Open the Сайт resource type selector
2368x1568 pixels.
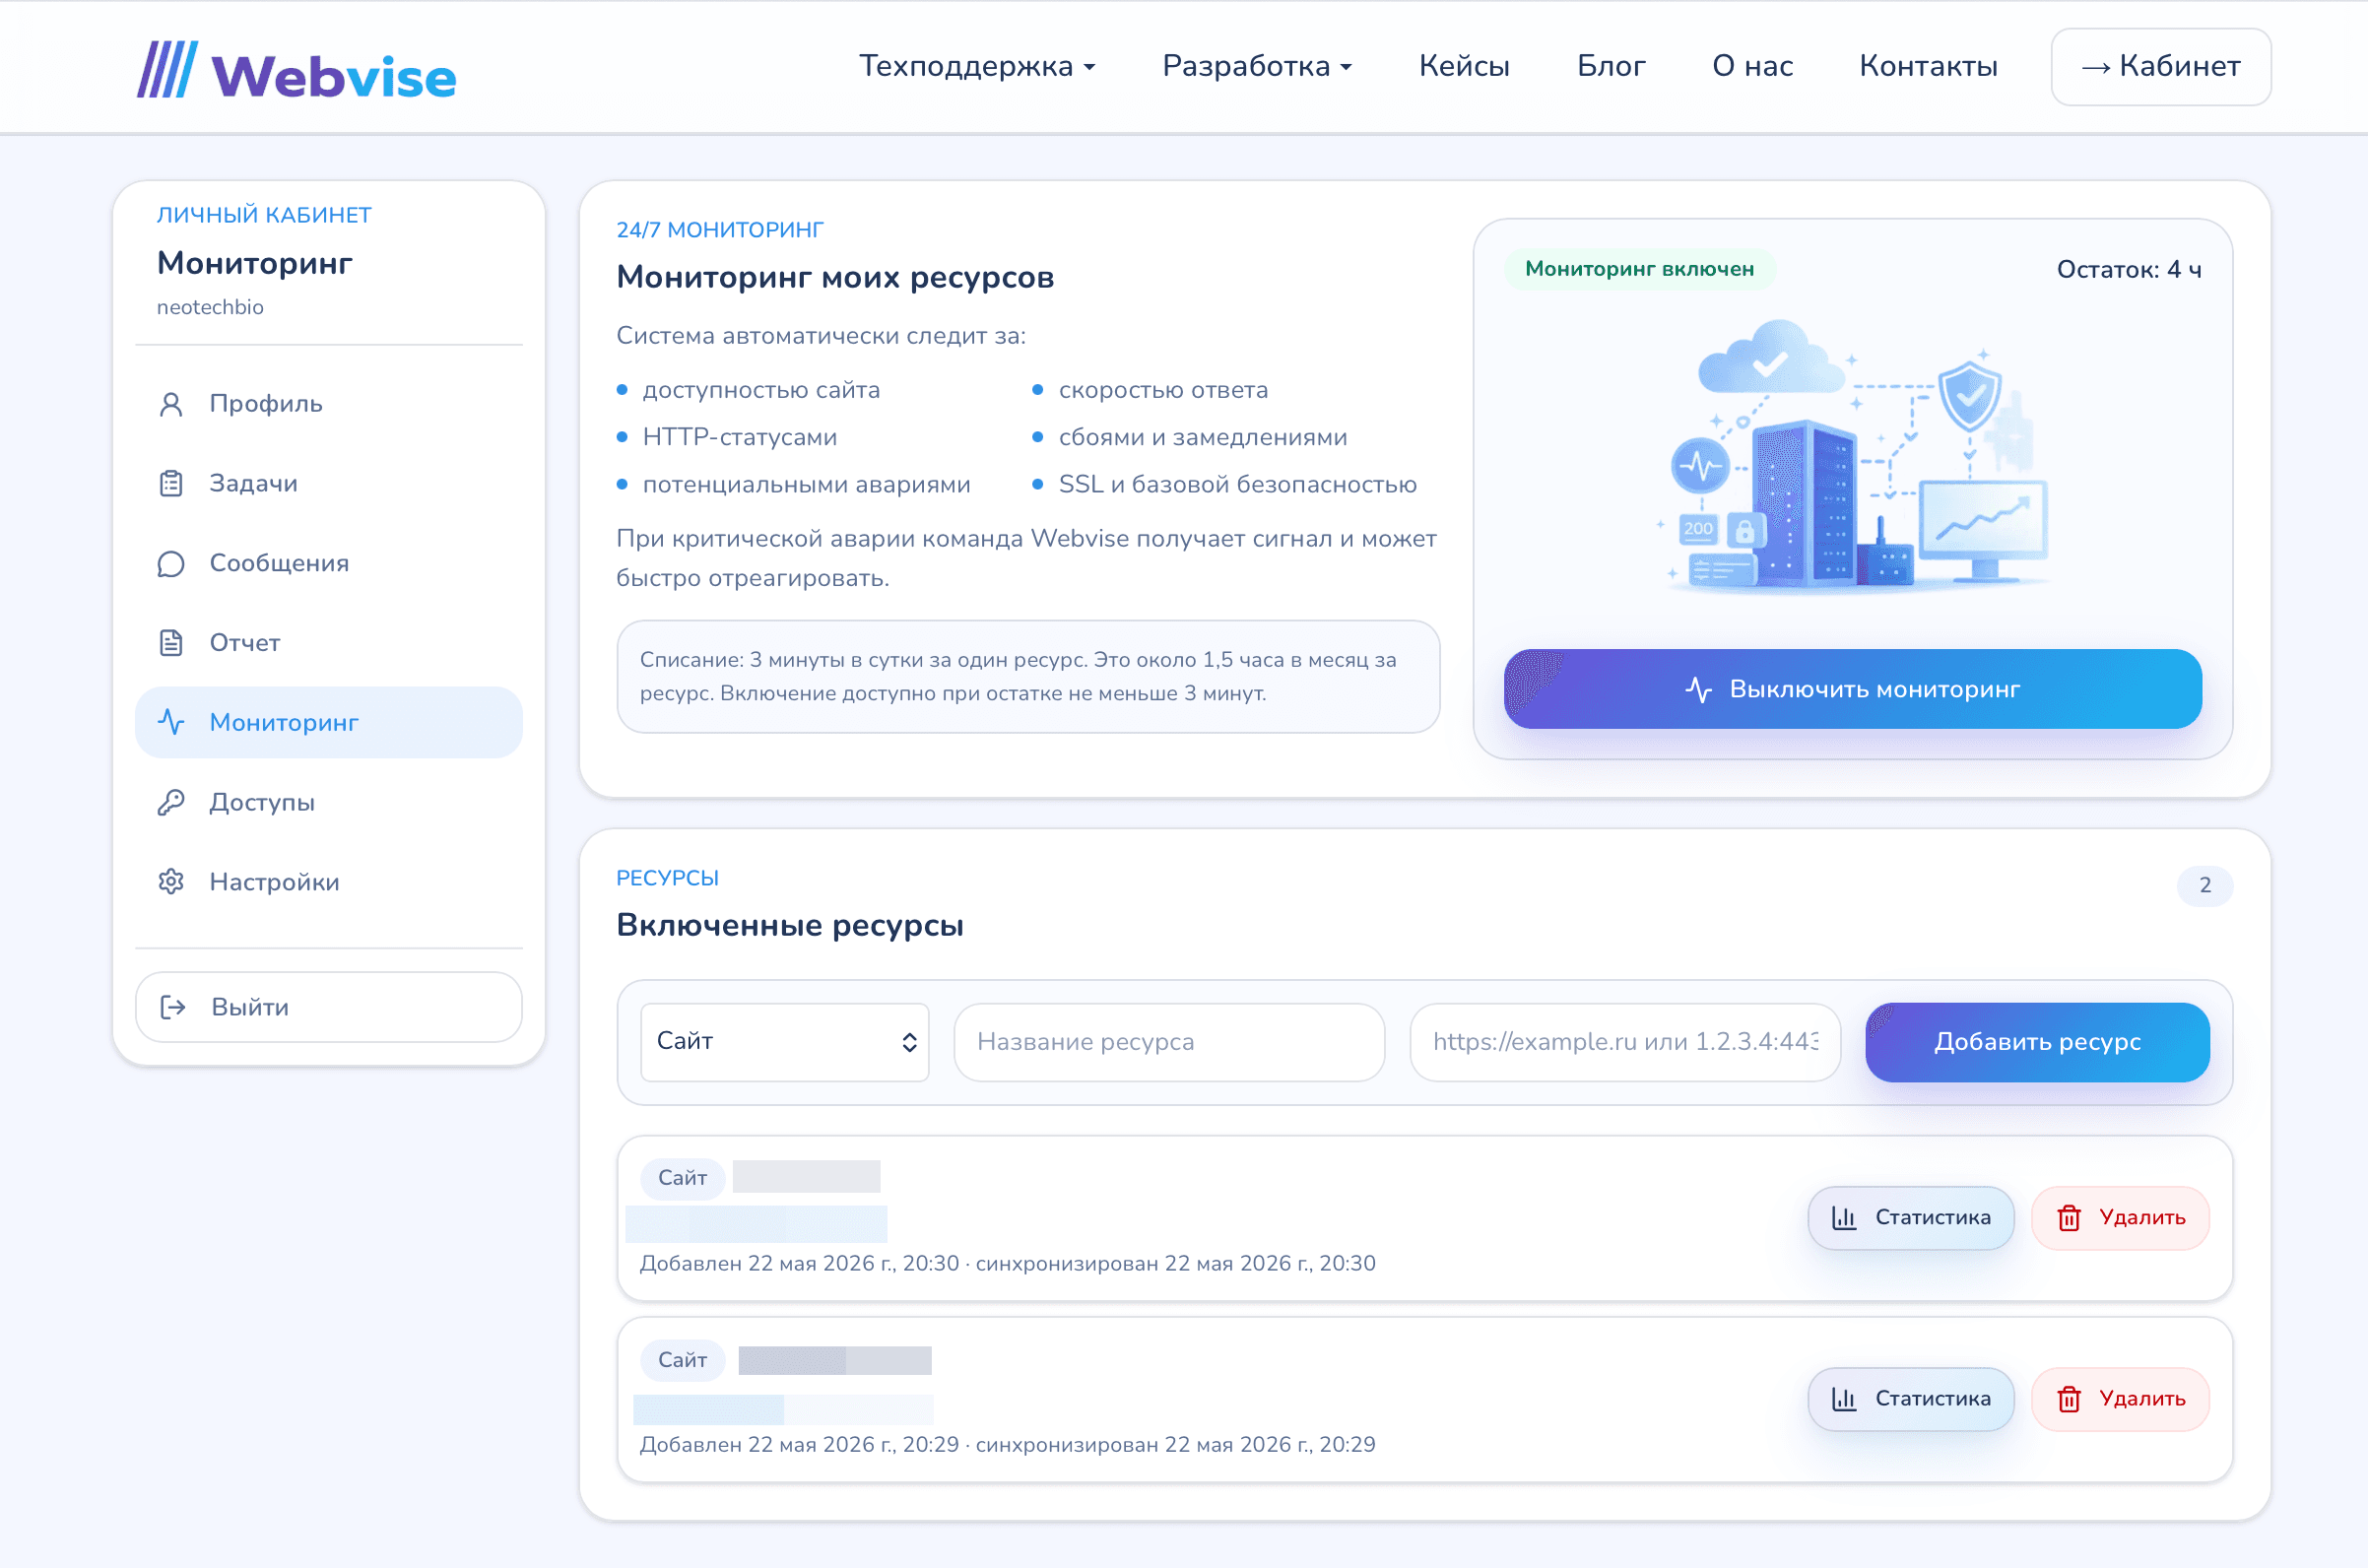pyautogui.click(x=785, y=1042)
